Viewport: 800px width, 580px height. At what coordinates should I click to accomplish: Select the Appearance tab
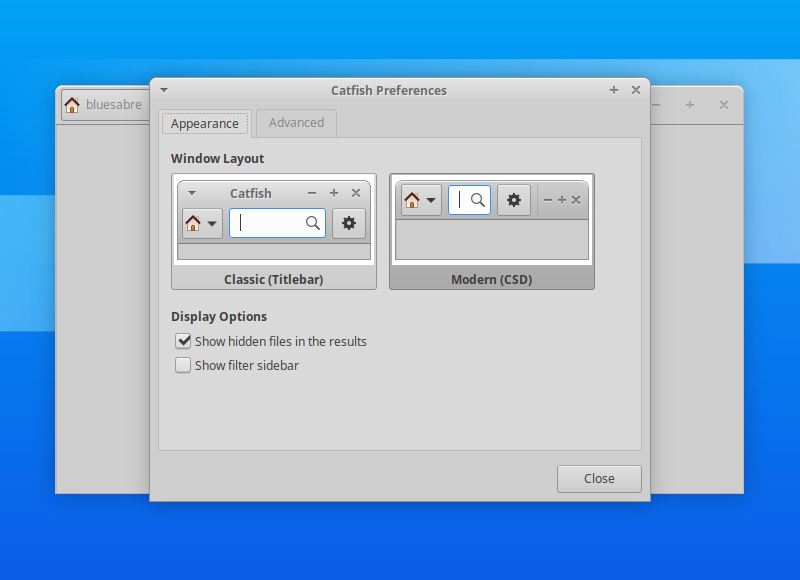coord(205,123)
